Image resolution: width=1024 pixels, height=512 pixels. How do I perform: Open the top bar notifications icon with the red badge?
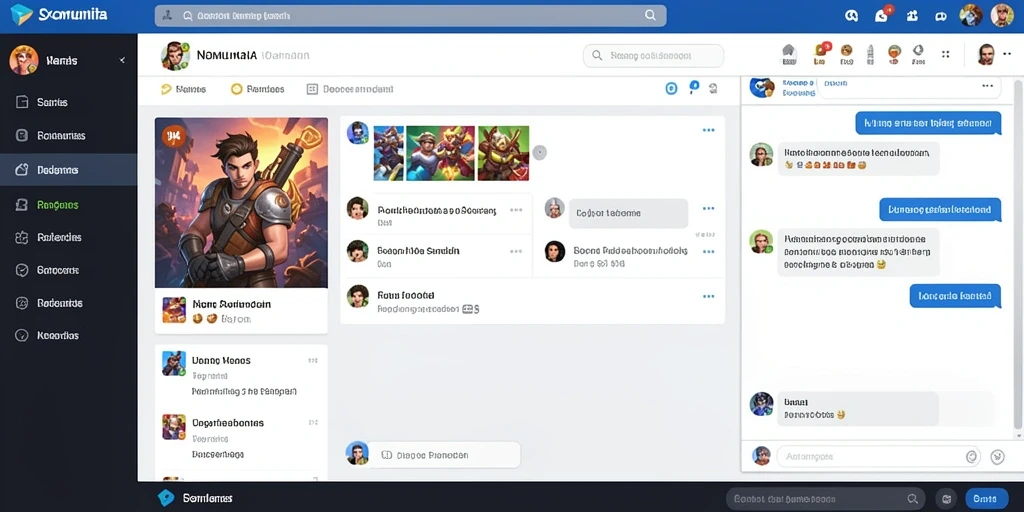[x=882, y=15]
